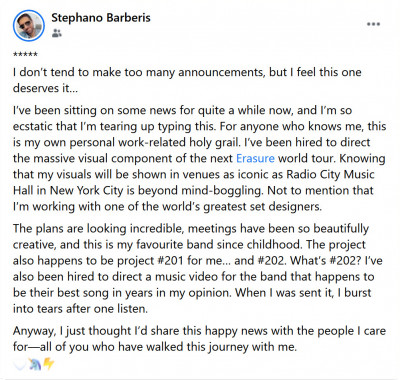Click the question "What's #202?"
The image size is (400, 380).
pos(325,260)
